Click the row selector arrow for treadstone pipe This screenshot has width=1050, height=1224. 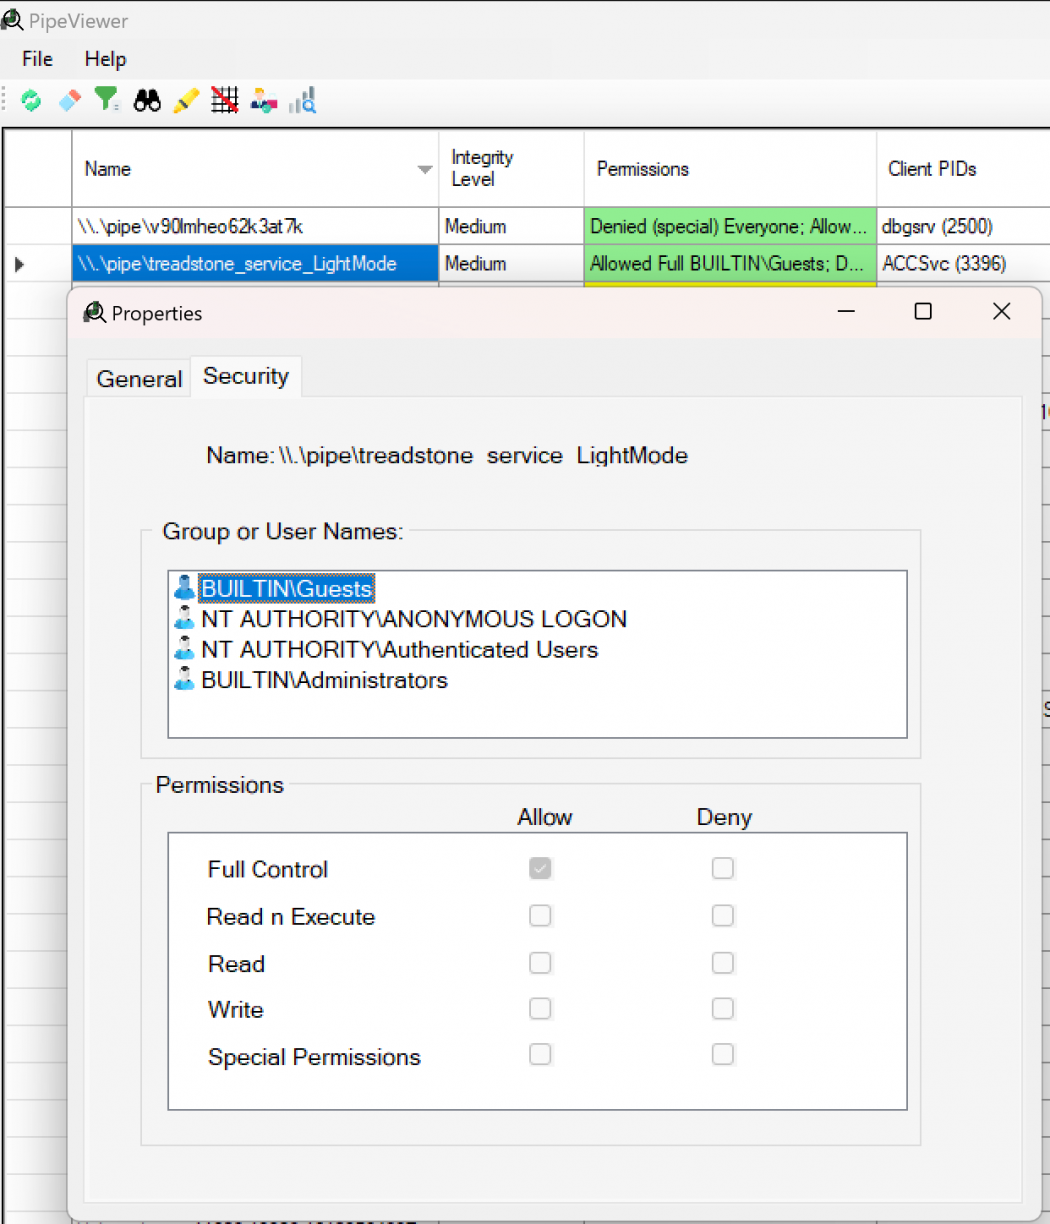click(x=19, y=265)
